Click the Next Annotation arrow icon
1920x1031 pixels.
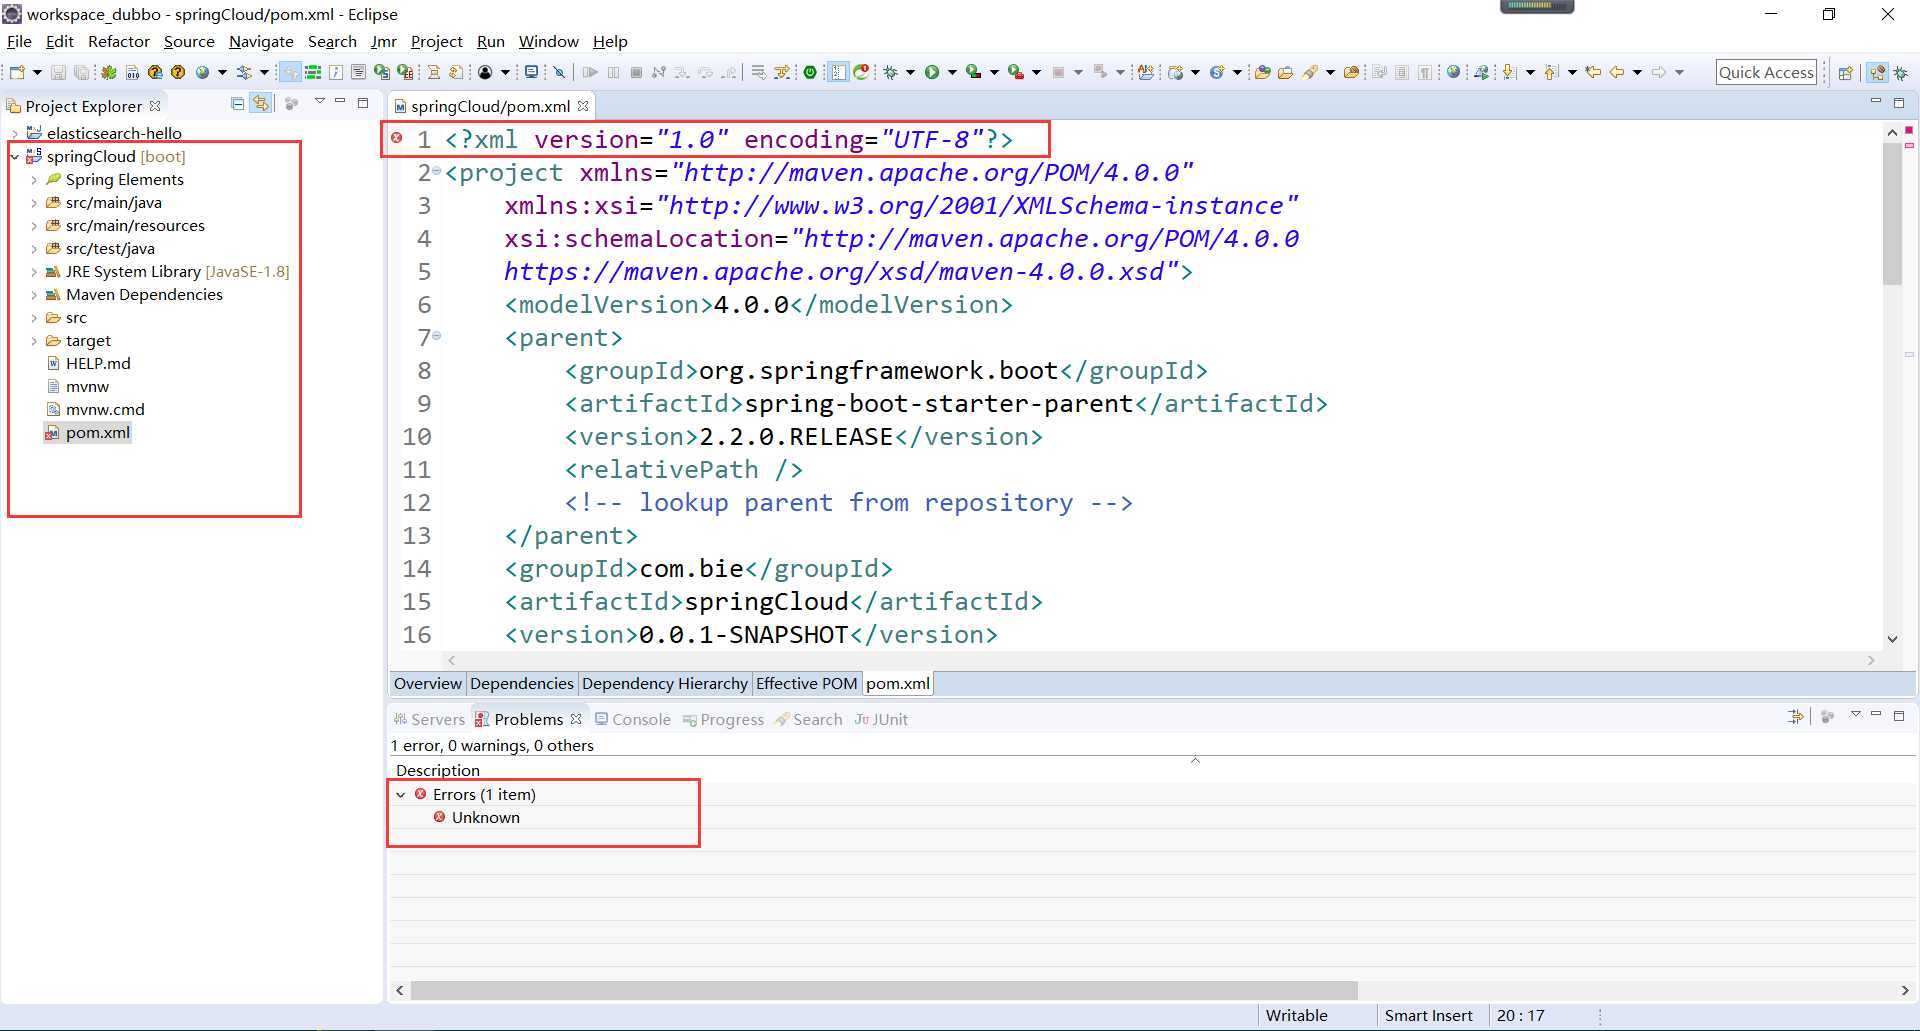(1509, 72)
